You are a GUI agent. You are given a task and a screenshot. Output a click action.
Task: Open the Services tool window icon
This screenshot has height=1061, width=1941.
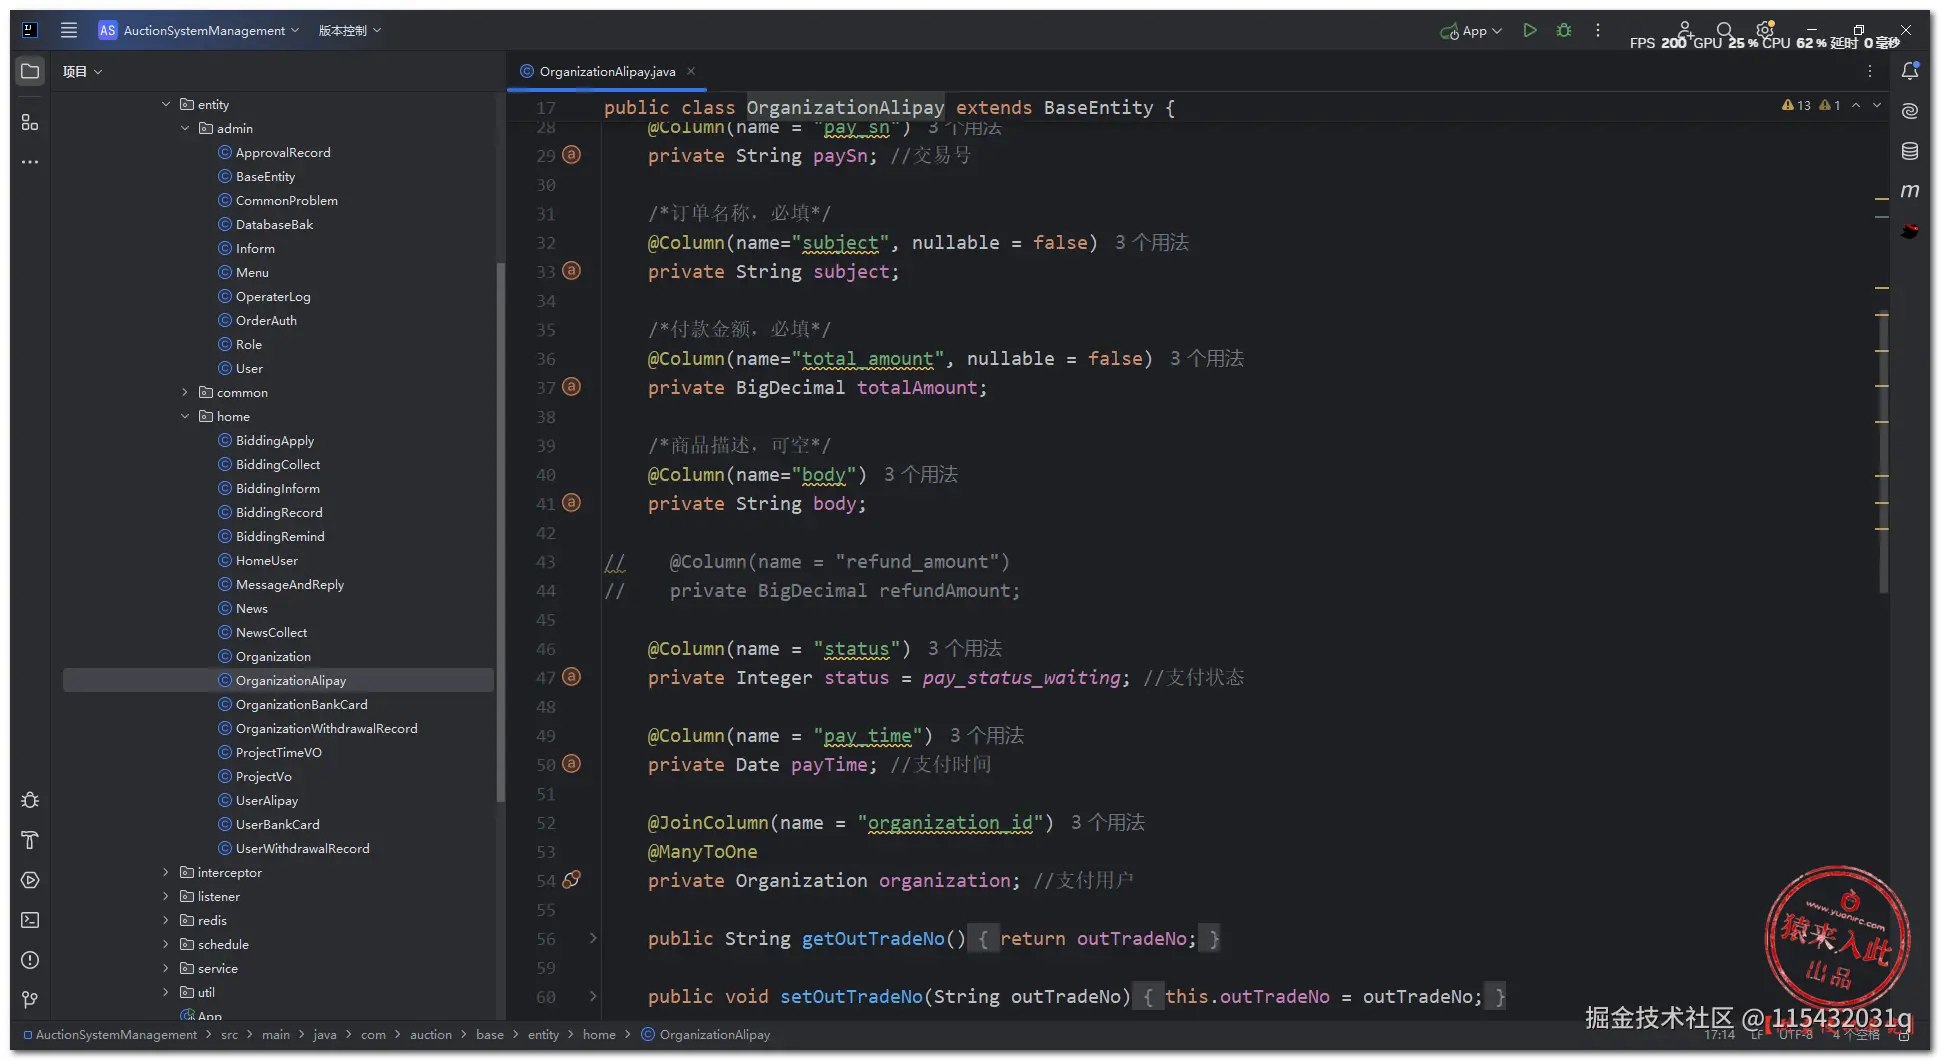coord(30,880)
